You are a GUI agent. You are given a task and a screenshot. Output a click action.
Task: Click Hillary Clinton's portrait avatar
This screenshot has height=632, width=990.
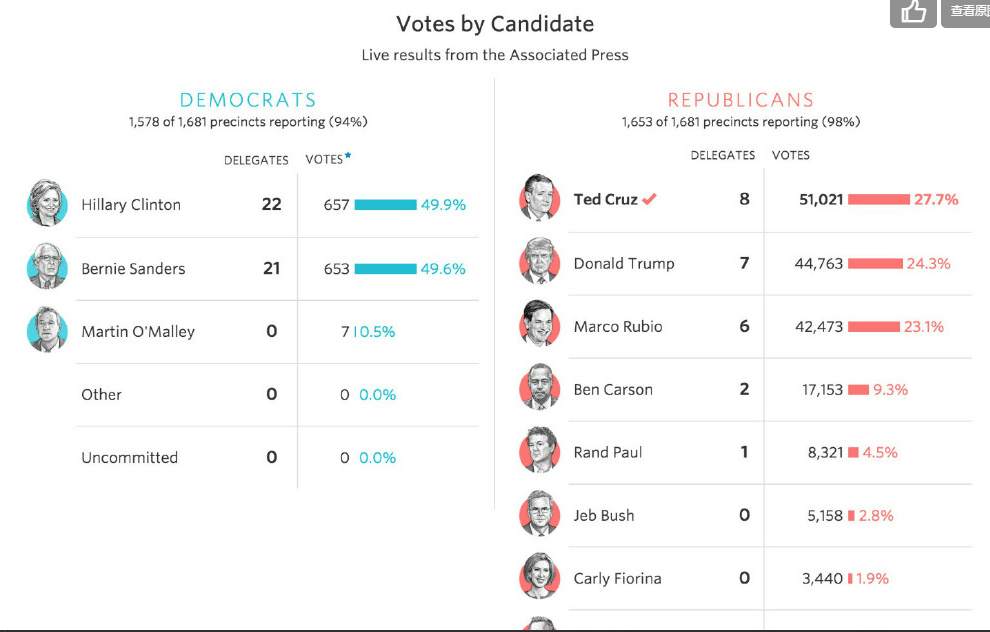click(x=47, y=204)
